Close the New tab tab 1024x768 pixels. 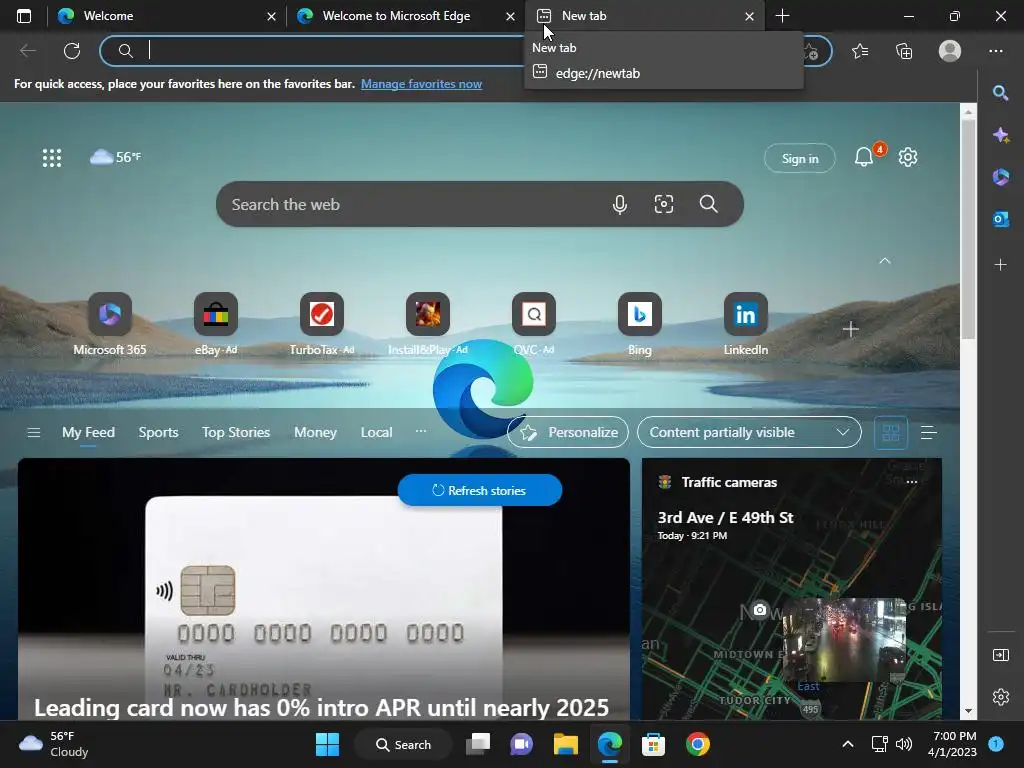(x=750, y=16)
